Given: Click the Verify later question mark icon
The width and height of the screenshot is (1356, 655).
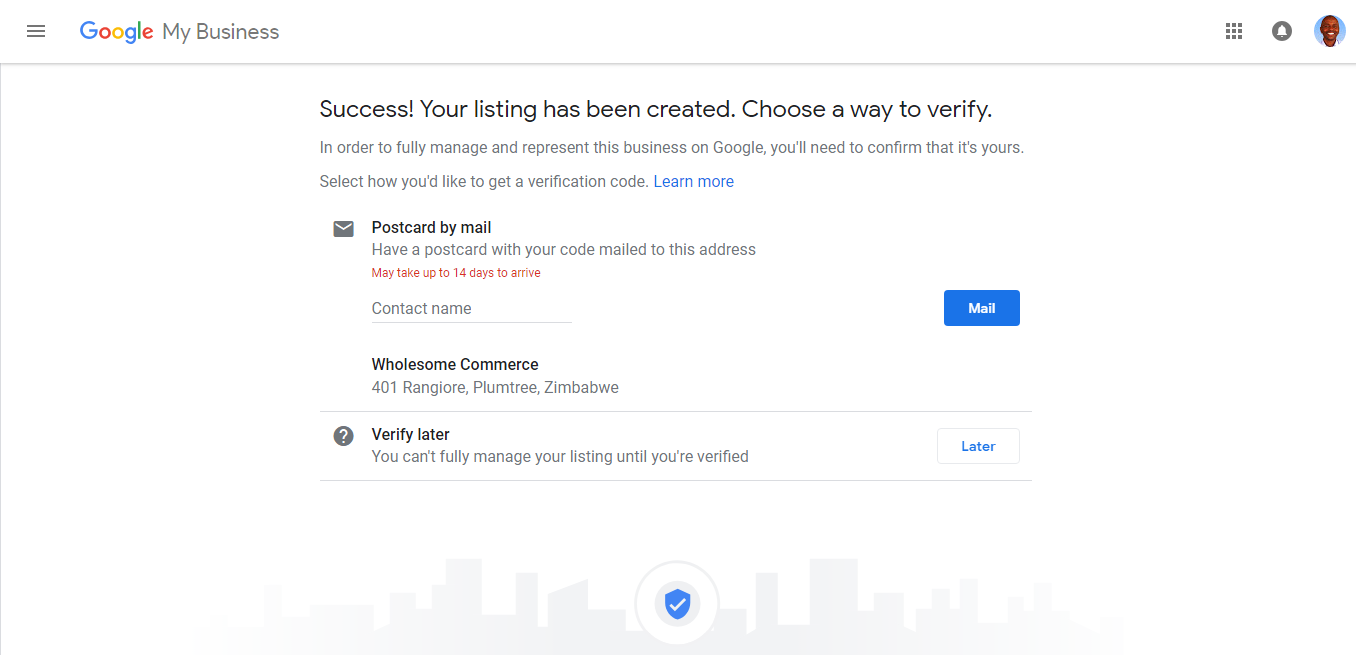Looking at the screenshot, I should coord(344,436).
